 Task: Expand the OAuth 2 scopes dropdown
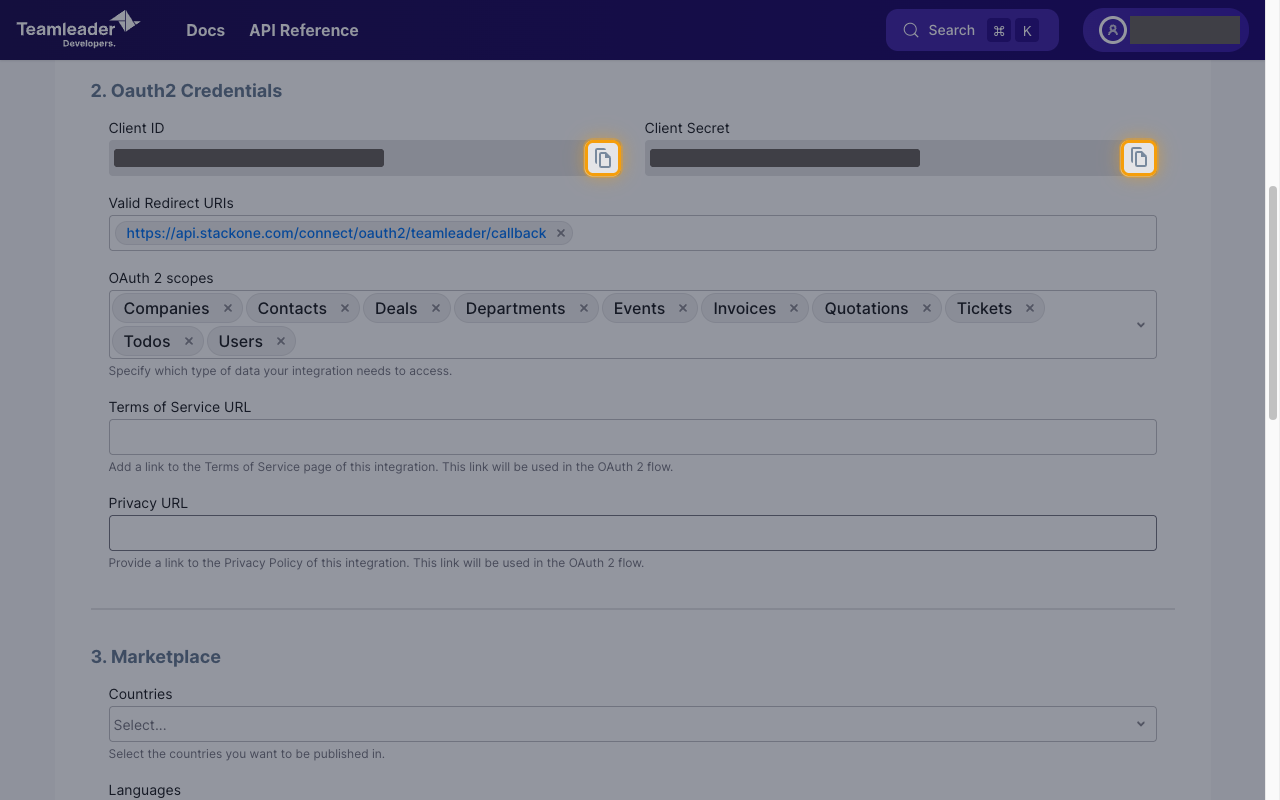pos(1141,325)
